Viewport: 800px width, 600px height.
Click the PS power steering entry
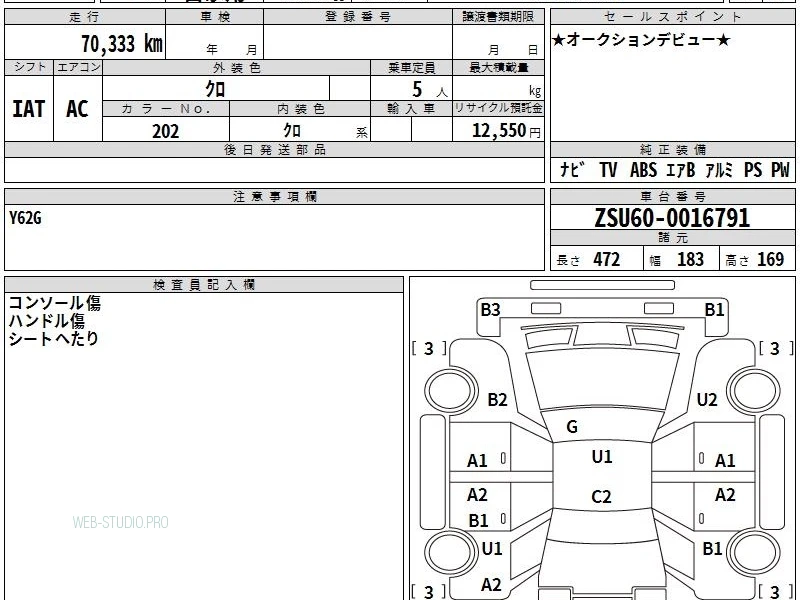click(753, 169)
